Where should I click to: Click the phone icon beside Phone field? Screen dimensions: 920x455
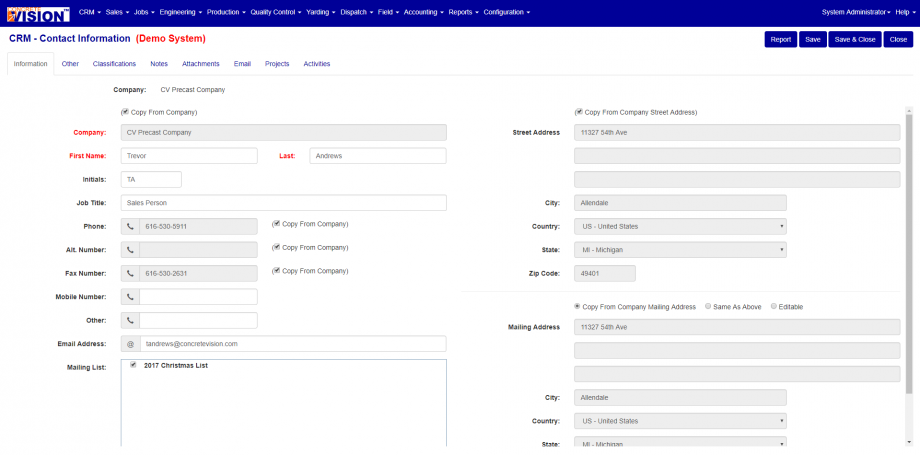tap(130, 226)
